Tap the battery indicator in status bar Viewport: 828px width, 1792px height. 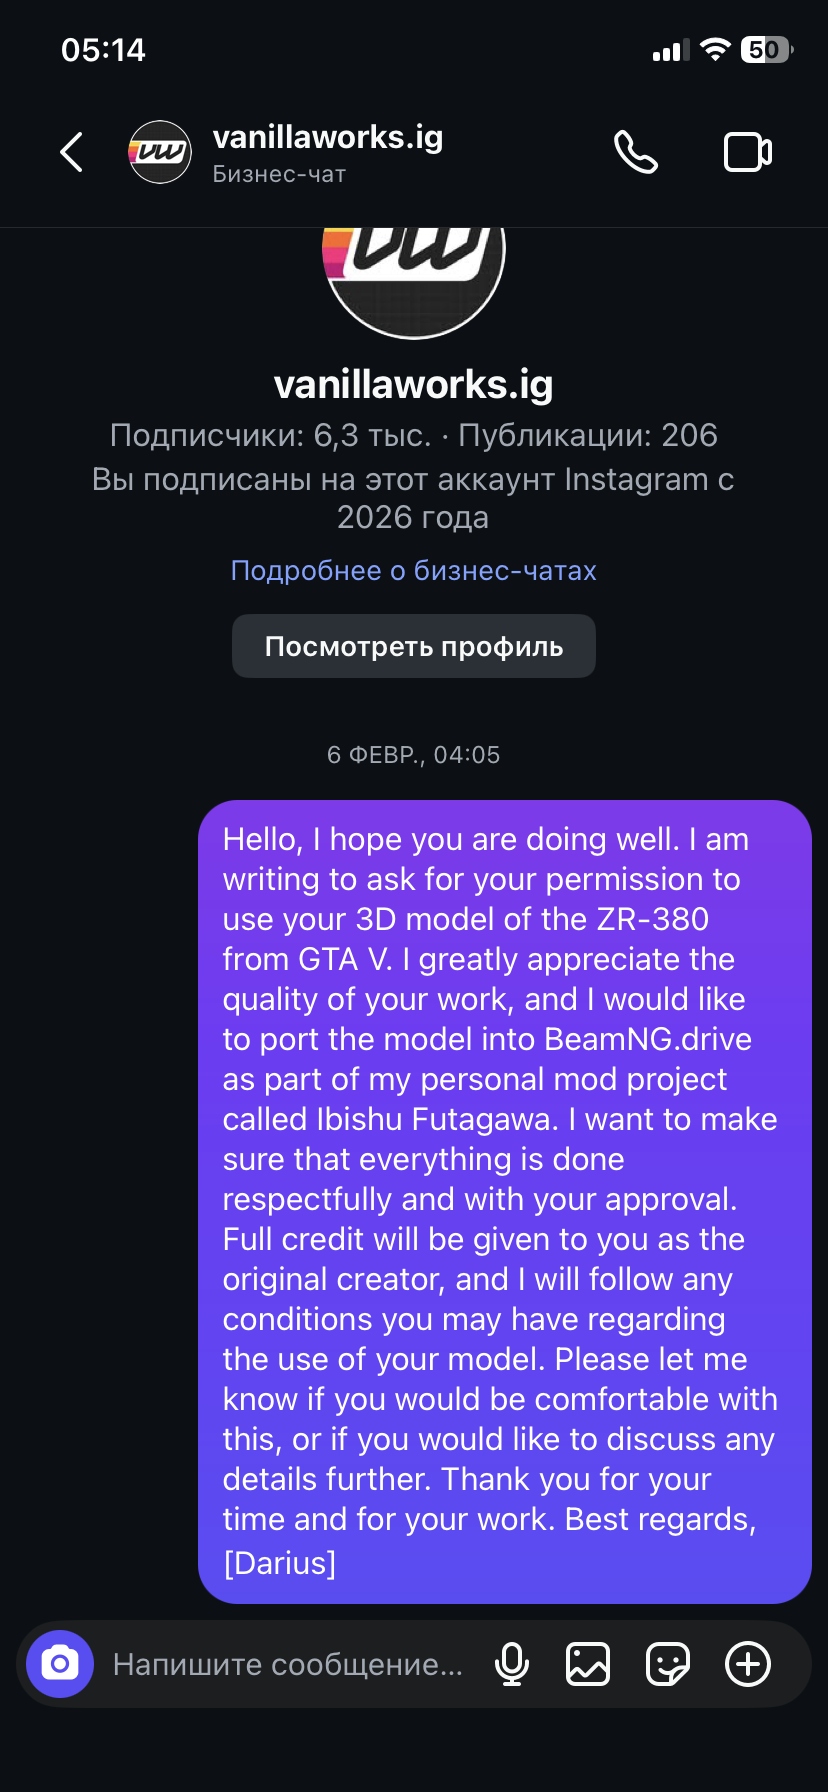click(x=765, y=50)
